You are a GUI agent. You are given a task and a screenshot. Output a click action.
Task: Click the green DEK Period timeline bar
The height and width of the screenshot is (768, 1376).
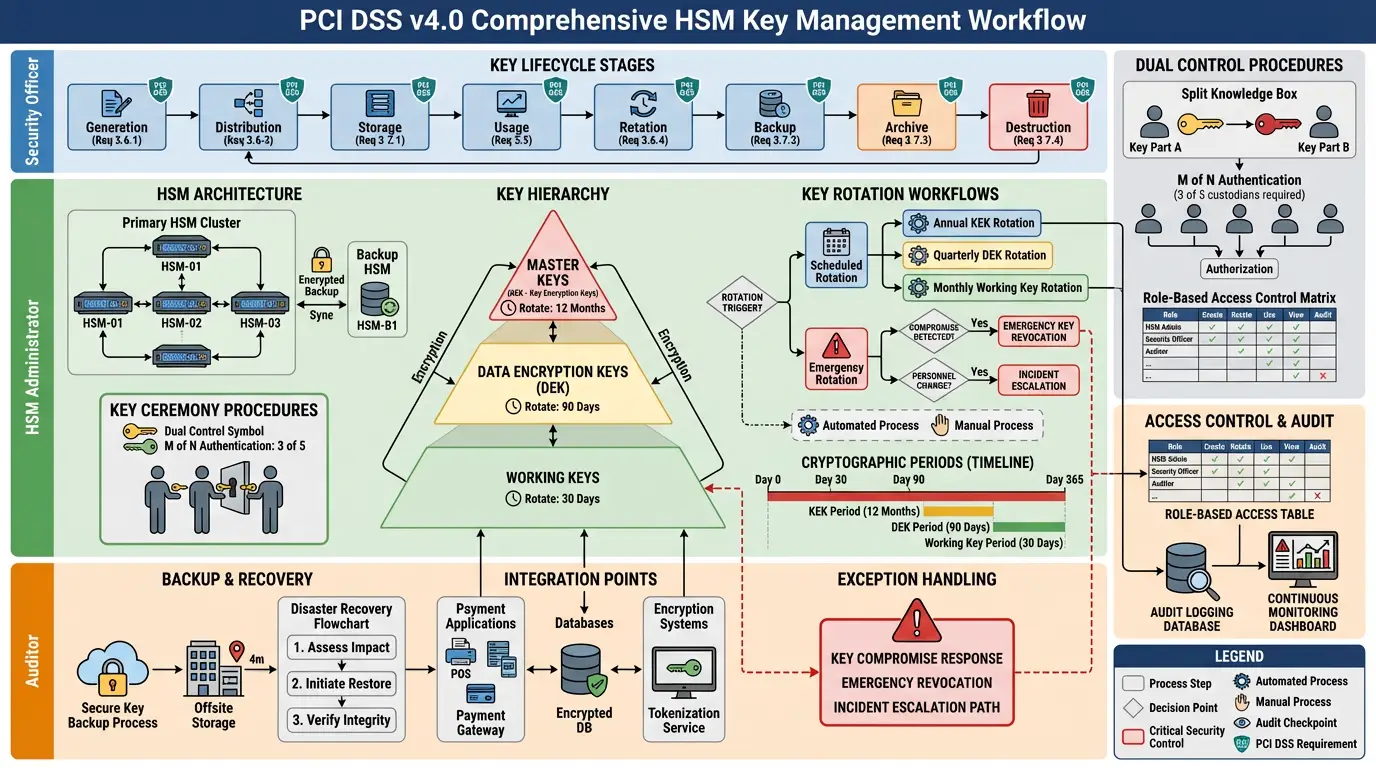pos(1029,527)
